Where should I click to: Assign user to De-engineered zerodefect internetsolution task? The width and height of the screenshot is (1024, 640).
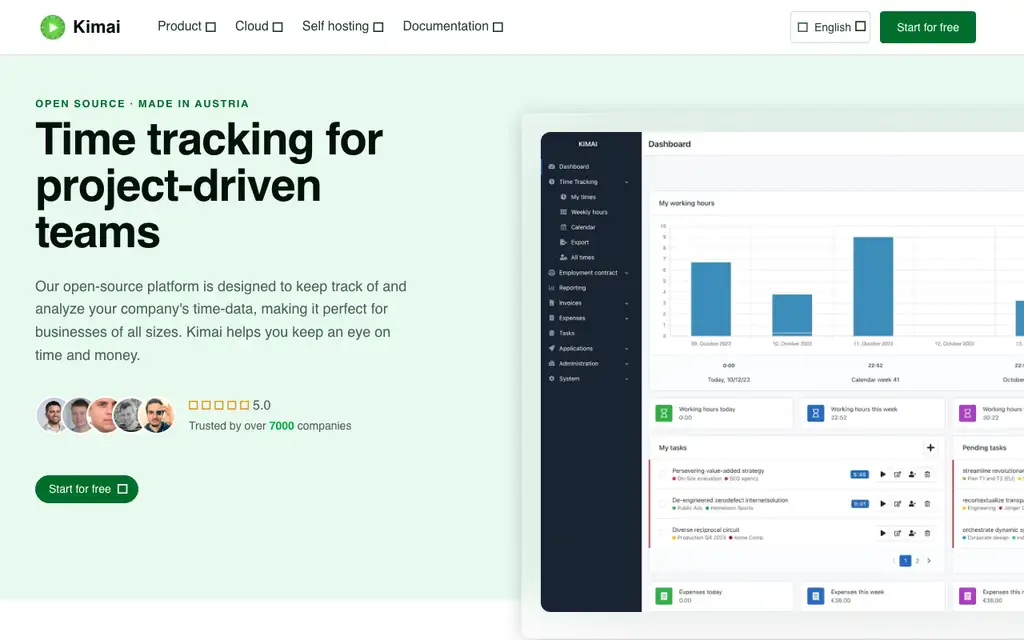tap(912, 504)
